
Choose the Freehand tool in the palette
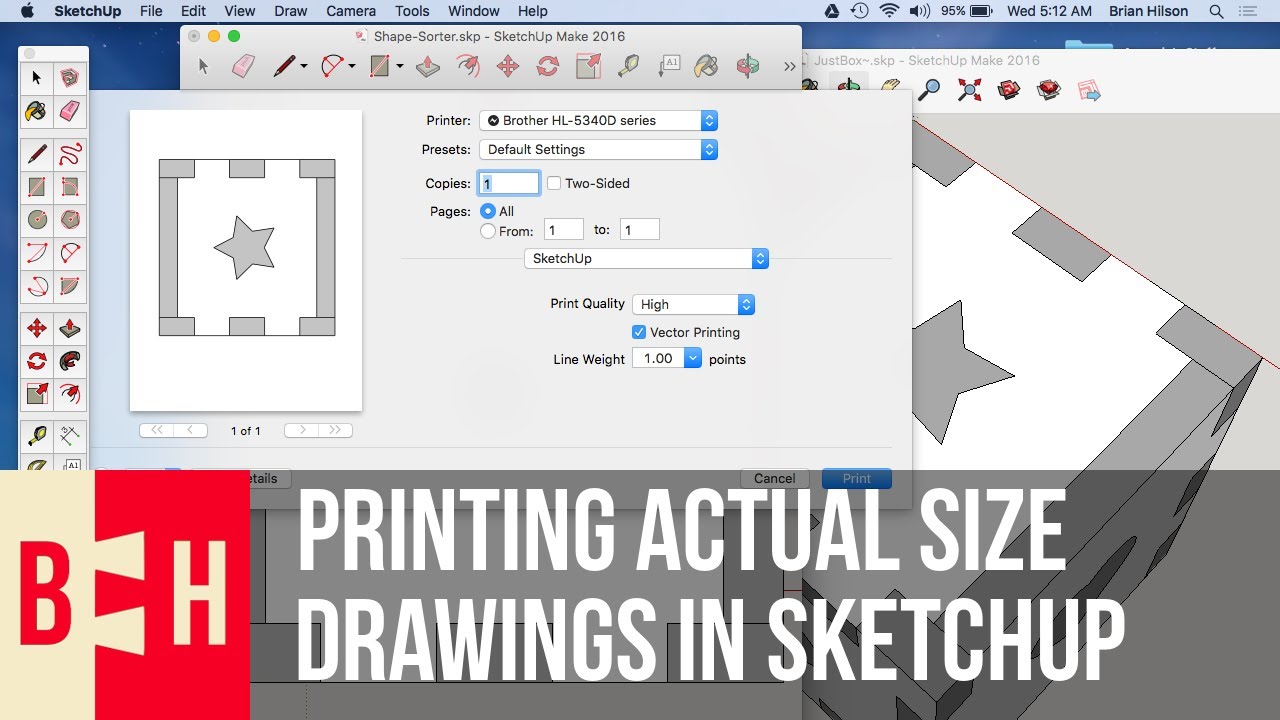(x=69, y=154)
